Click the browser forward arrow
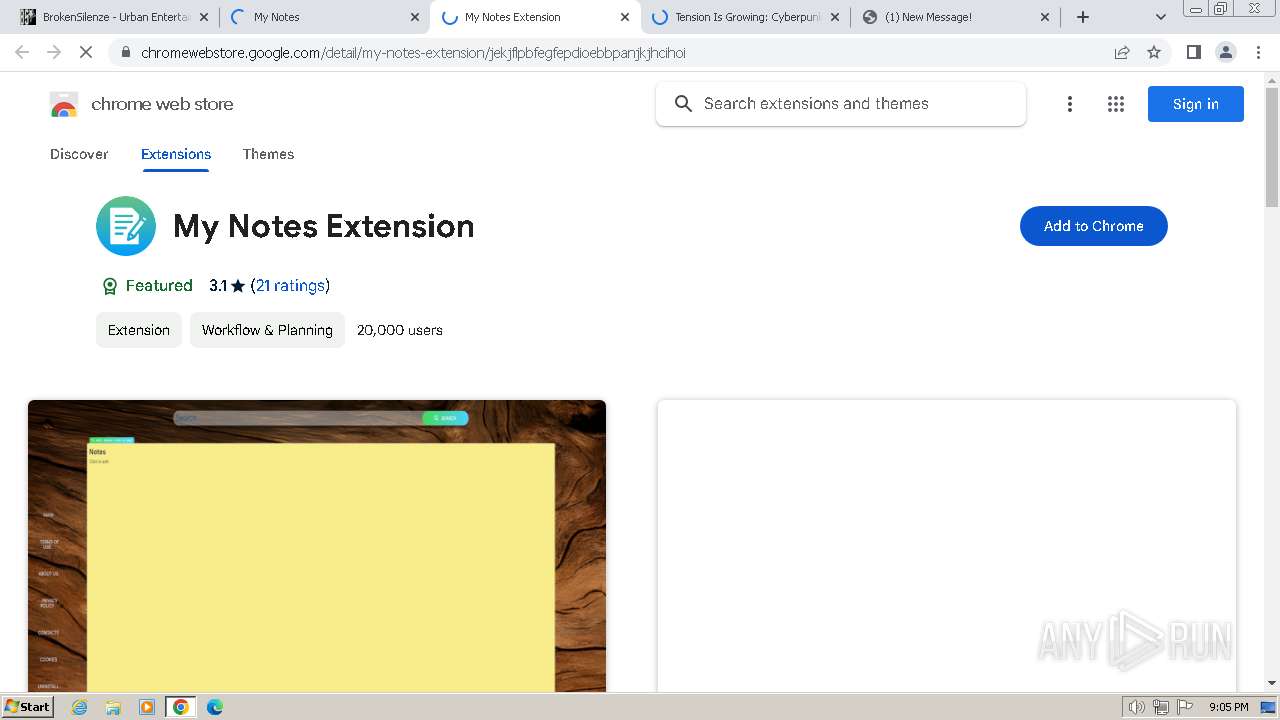1280x720 pixels. (x=54, y=52)
